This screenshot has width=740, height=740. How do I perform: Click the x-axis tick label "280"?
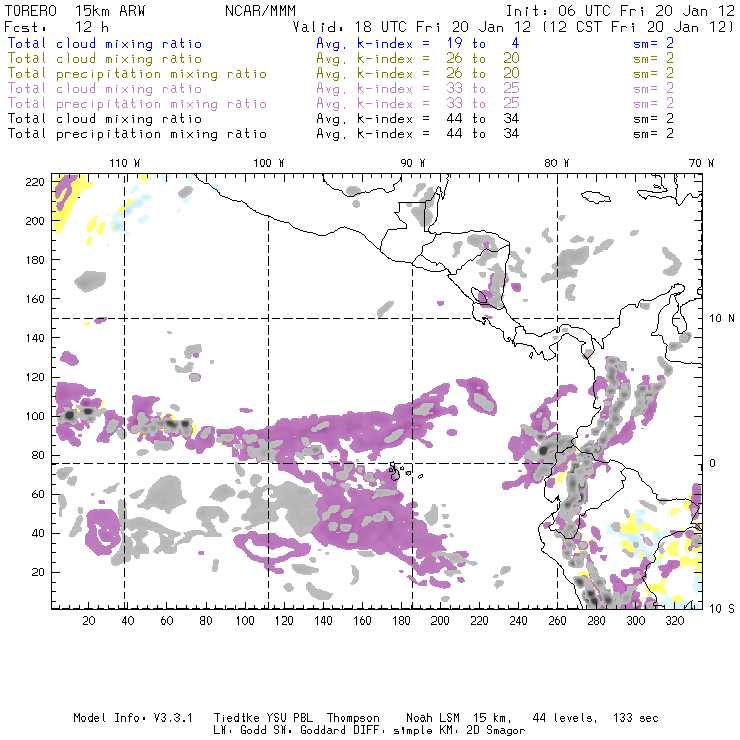point(597,621)
